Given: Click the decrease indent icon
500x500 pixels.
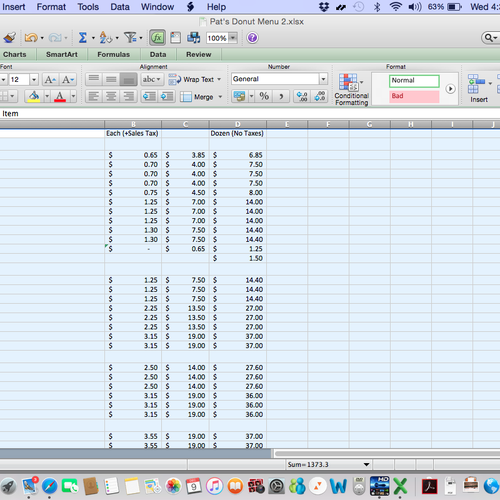Looking at the screenshot, I should pos(149,97).
